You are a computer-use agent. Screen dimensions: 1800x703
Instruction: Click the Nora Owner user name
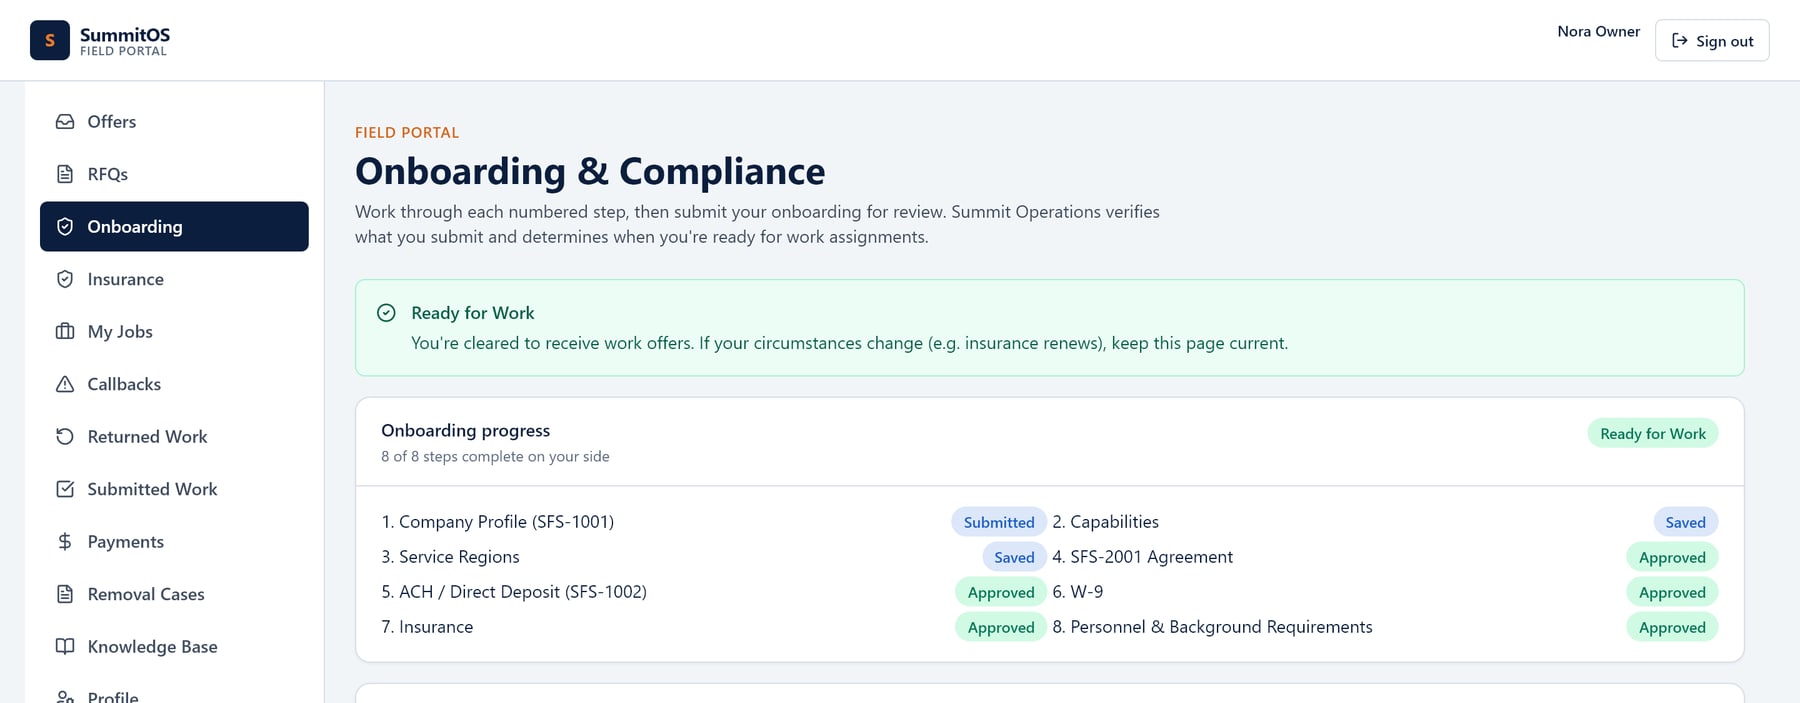1598,31
